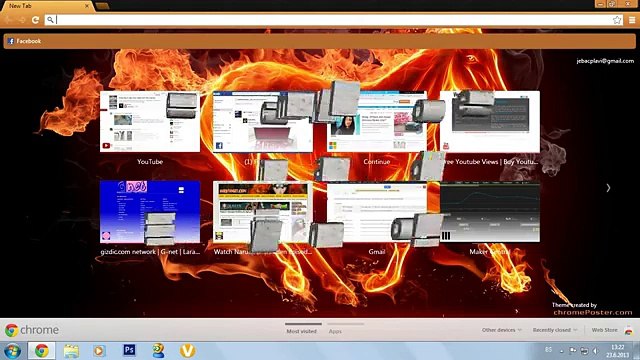Expand the Recently closed dropdown
The width and height of the screenshot is (640, 360).
(x=555, y=330)
